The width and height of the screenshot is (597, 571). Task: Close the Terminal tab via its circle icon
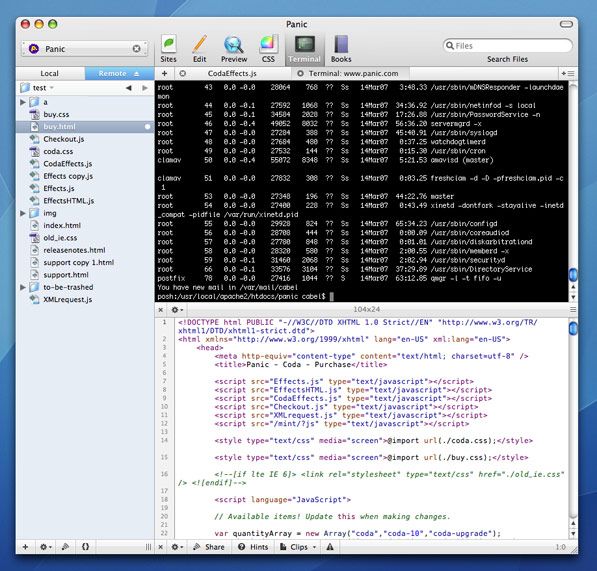[x=300, y=73]
